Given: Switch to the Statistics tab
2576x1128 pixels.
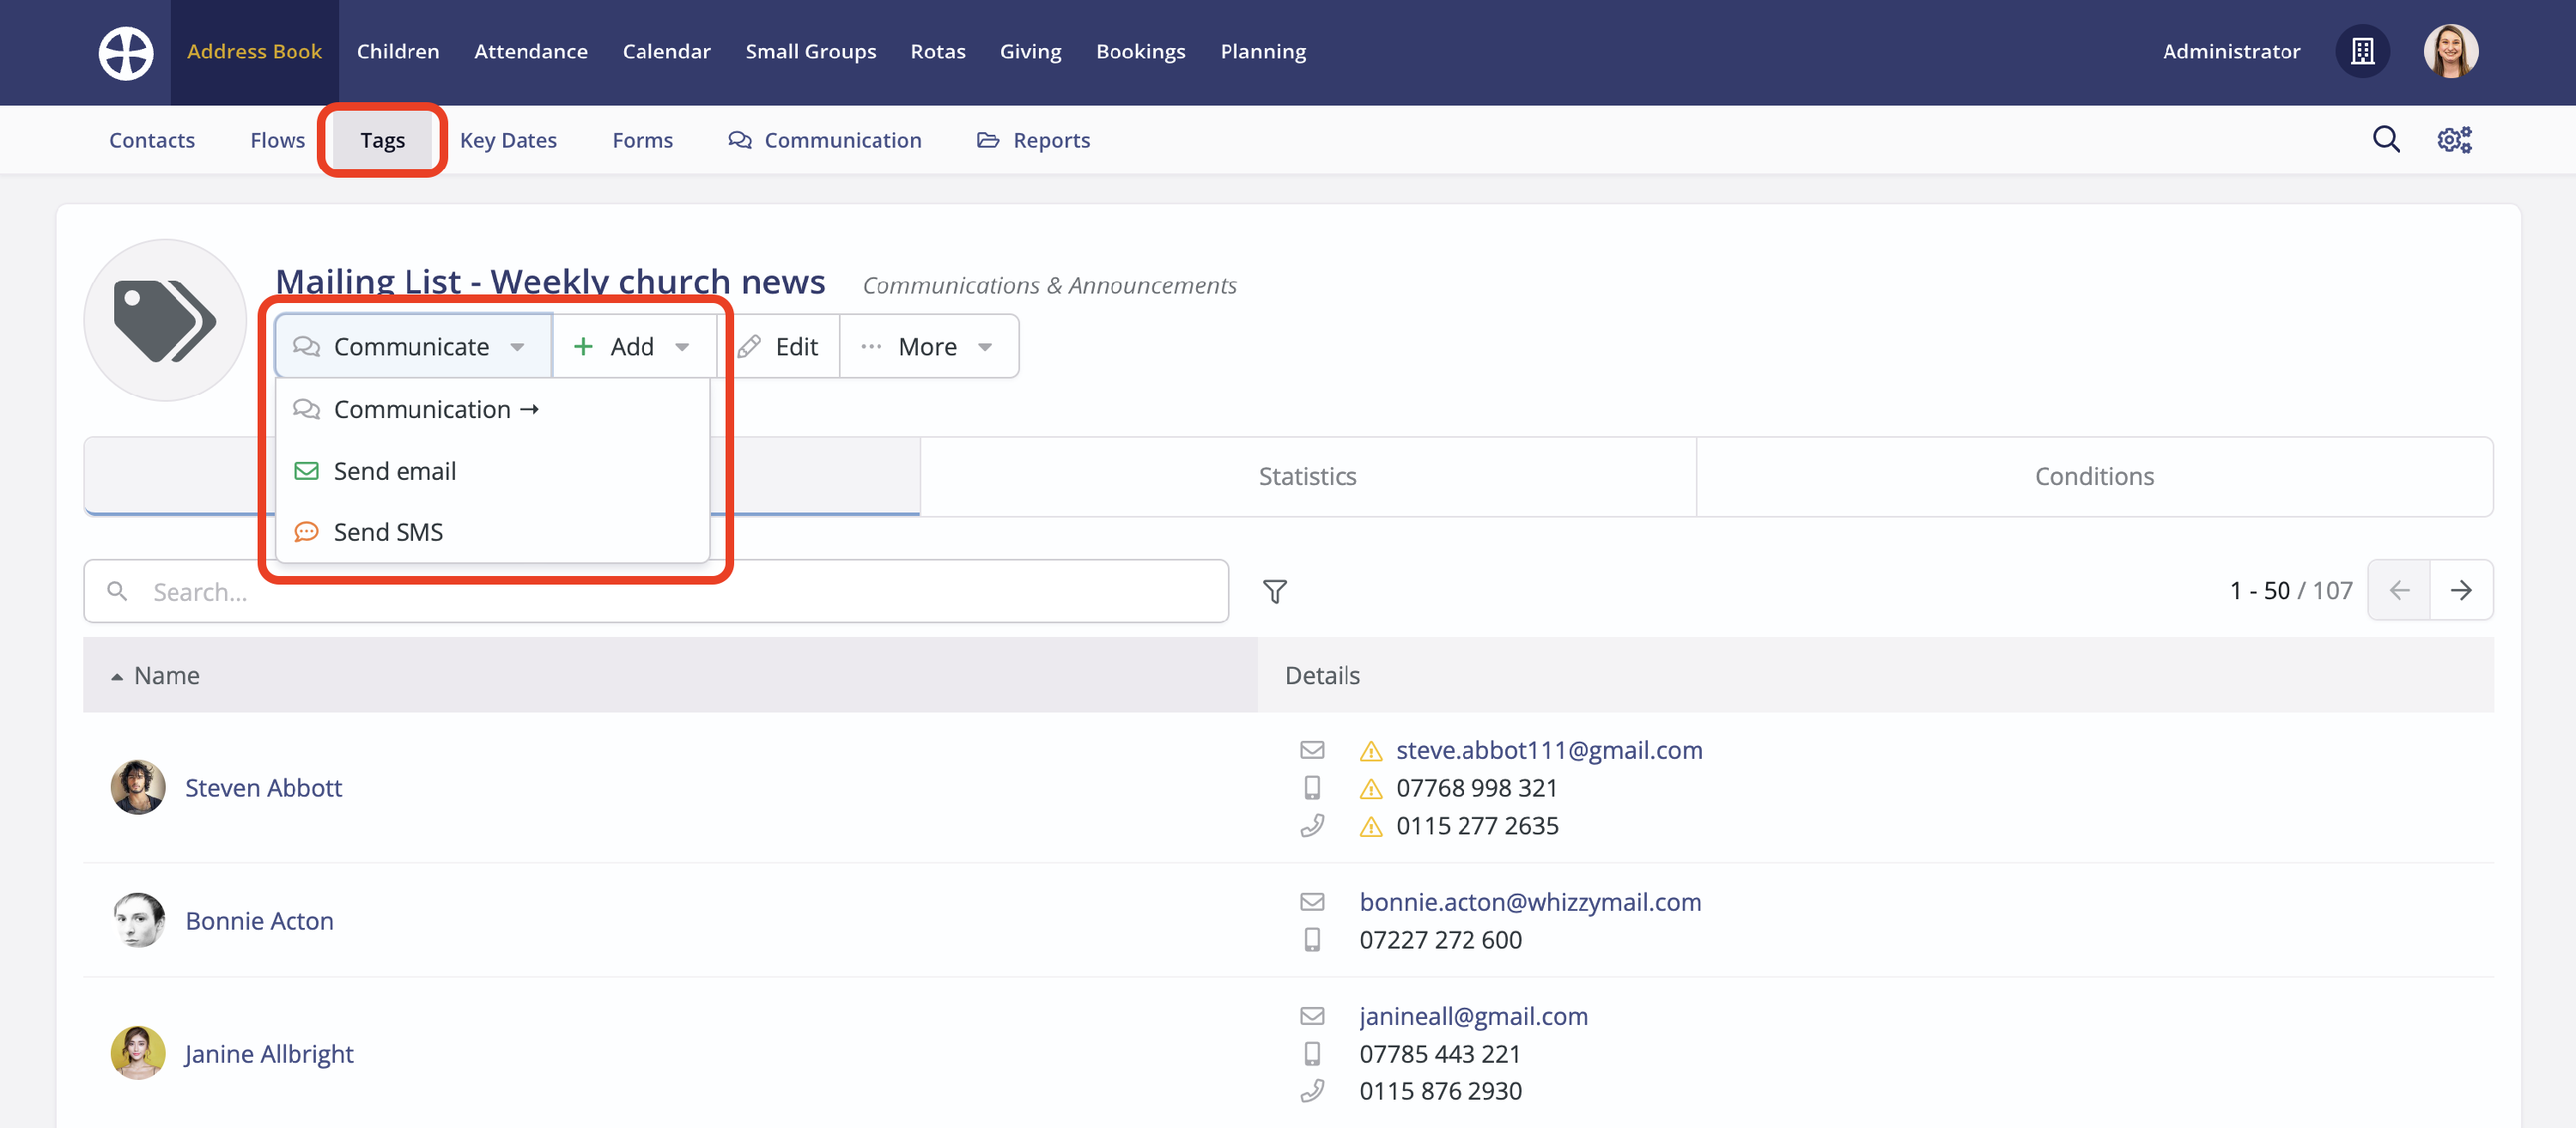Looking at the screenshot, I should (x=1308, y=476).
